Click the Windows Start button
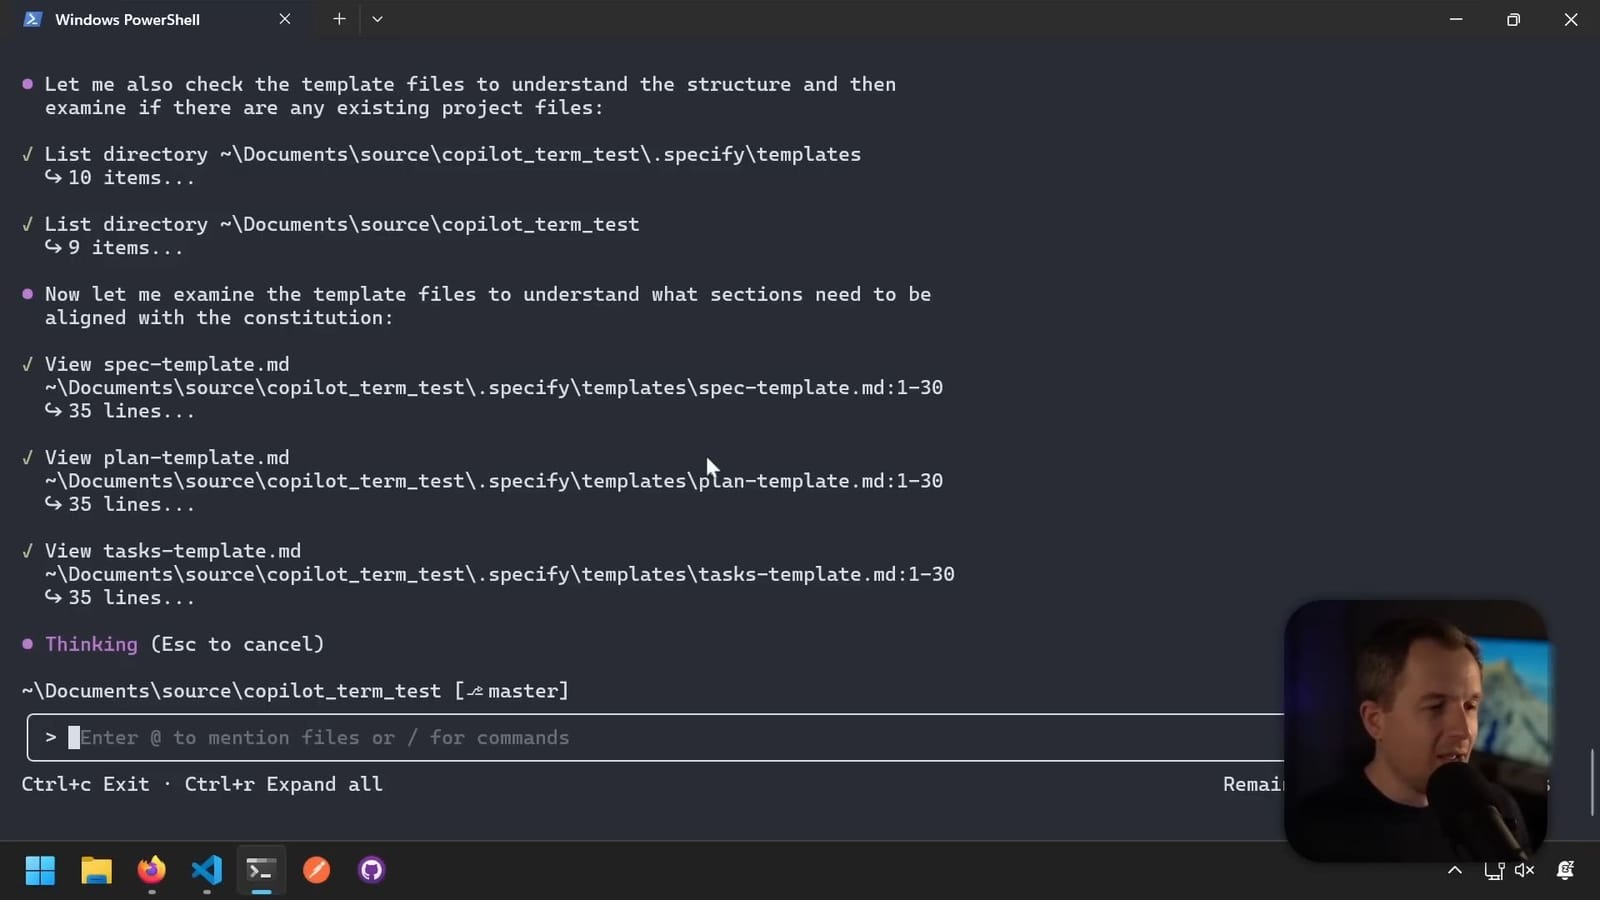The height and width of the screenshot is (900, 1600). point(40,870)
